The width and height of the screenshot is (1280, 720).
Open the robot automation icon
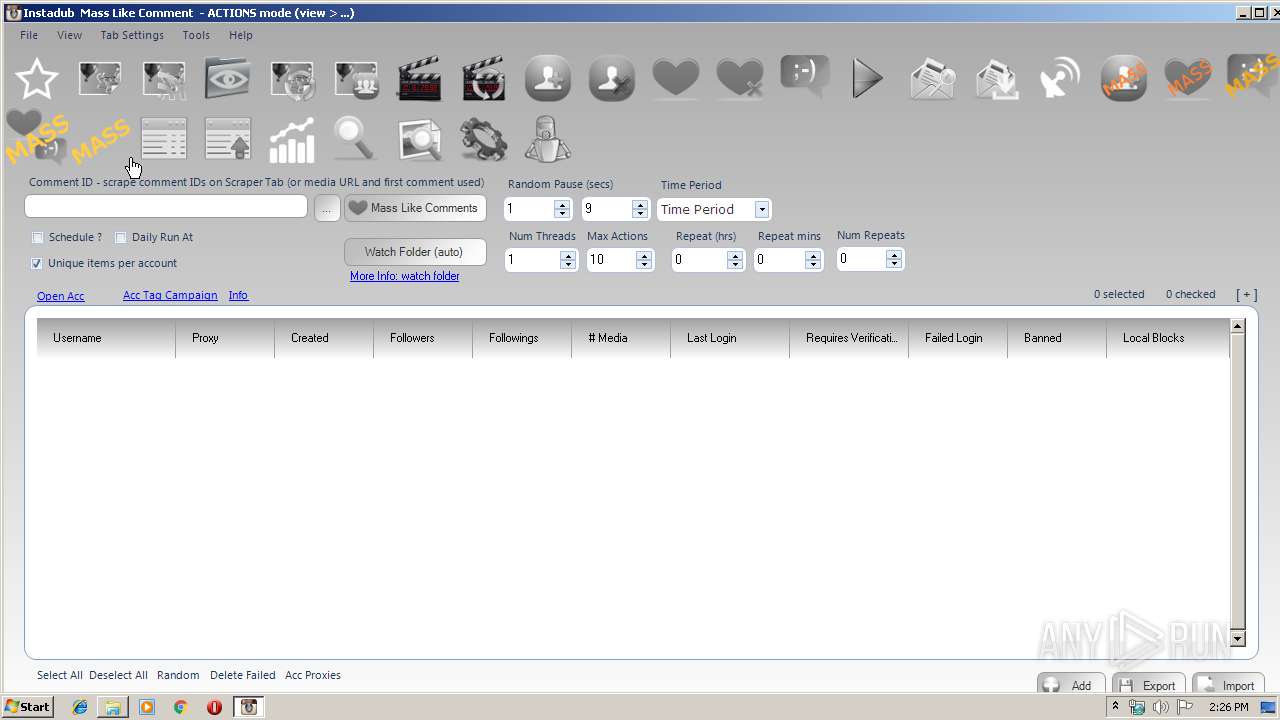coord(548,139)
